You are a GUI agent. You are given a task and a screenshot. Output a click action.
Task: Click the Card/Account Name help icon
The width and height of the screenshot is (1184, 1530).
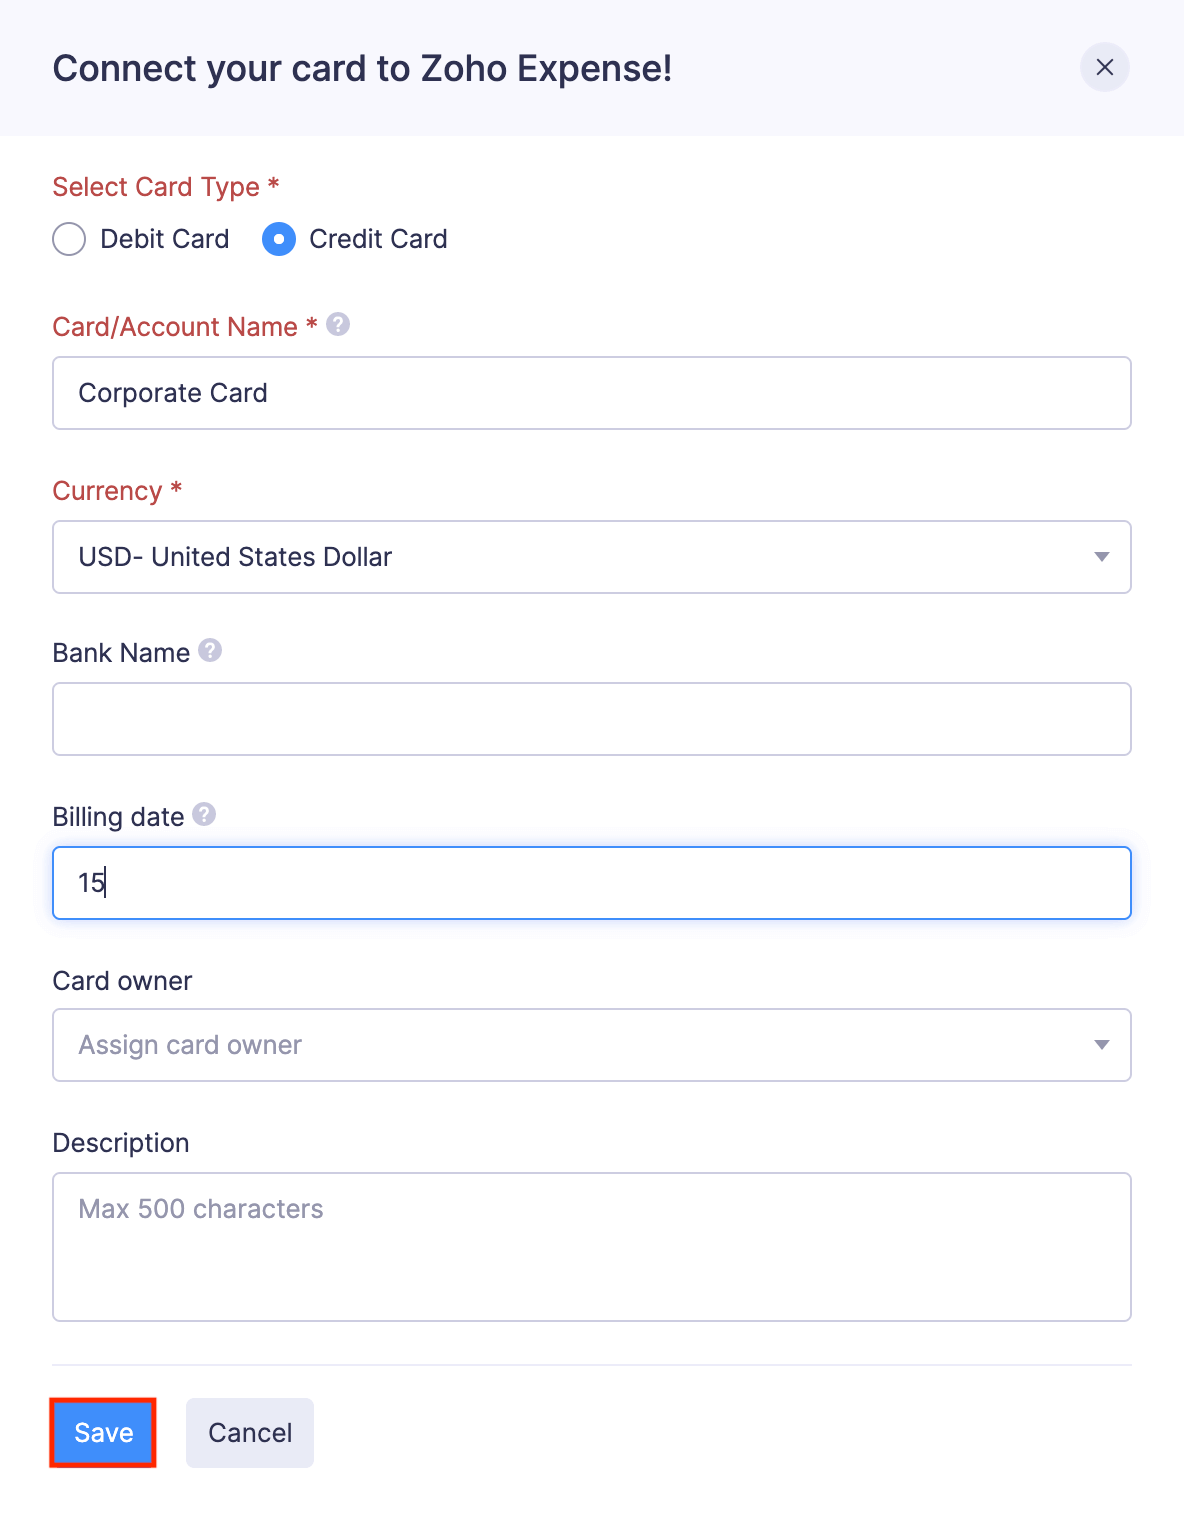click(x=338, y=325)
